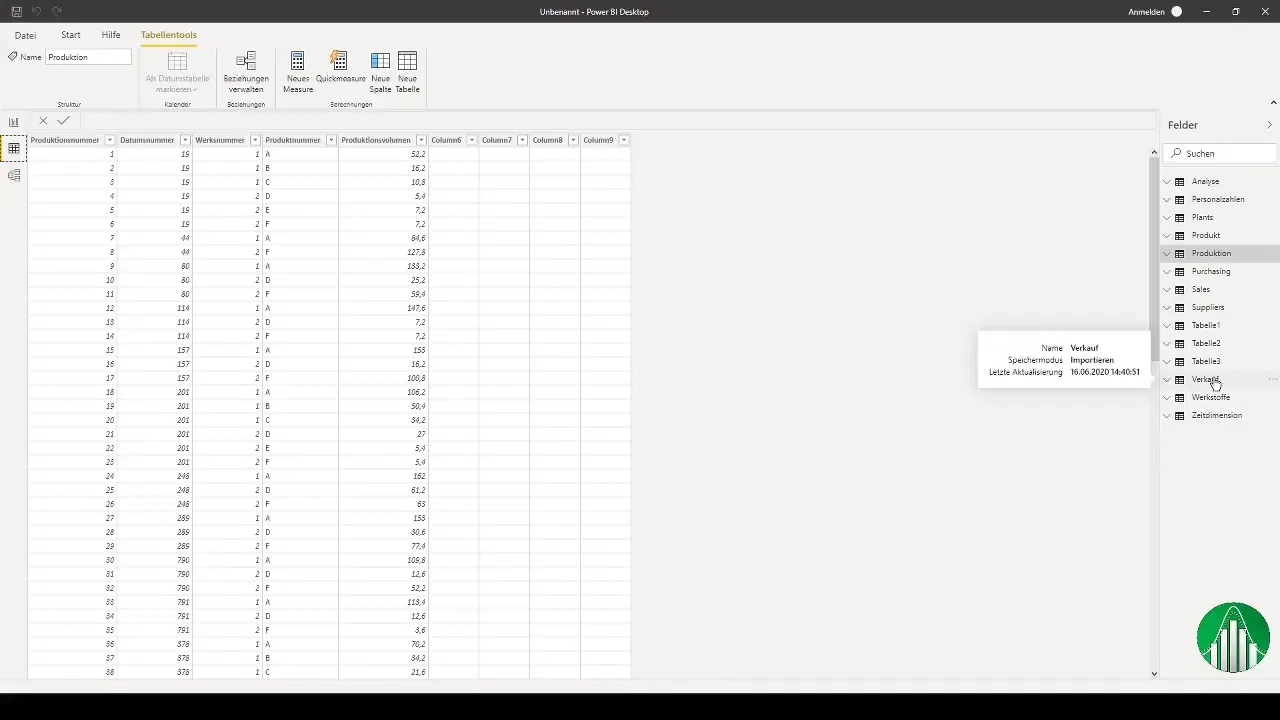This screenshot has width=1280, height=720.
Task: Open the Hilfe ribbon tab
Action: coord(111,35)
